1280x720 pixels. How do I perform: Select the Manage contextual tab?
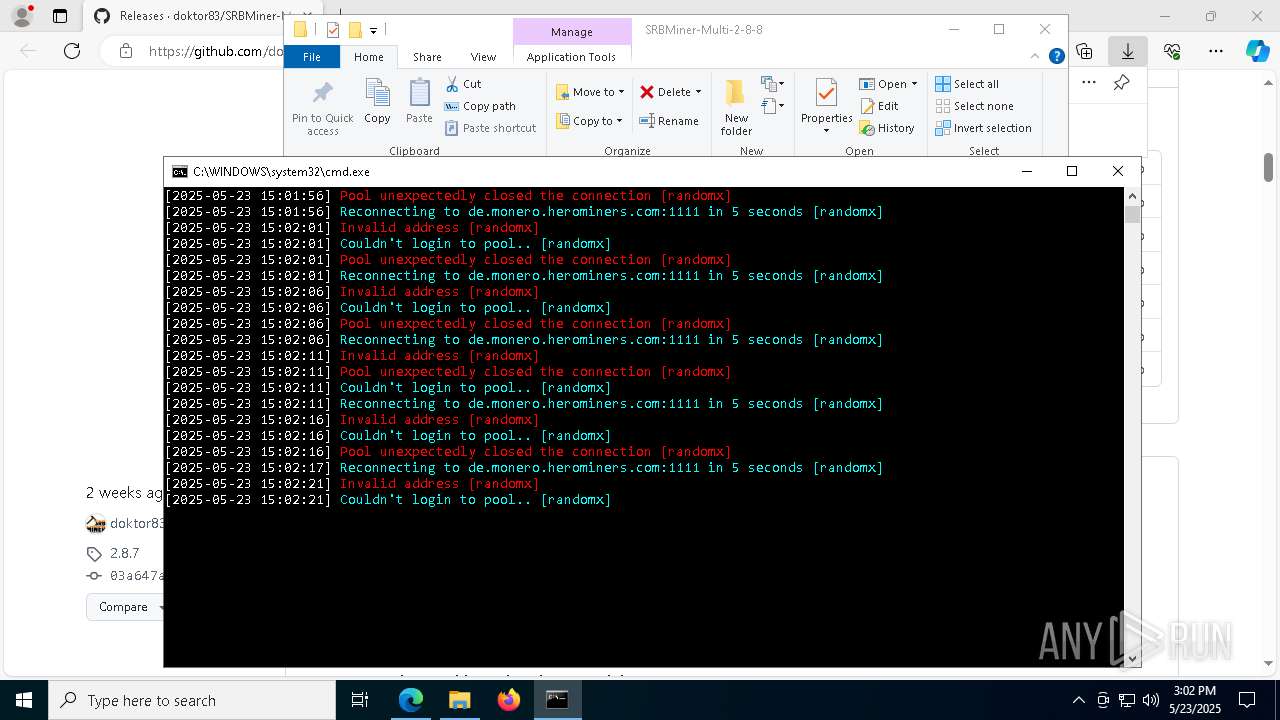[x=572, y=32]
